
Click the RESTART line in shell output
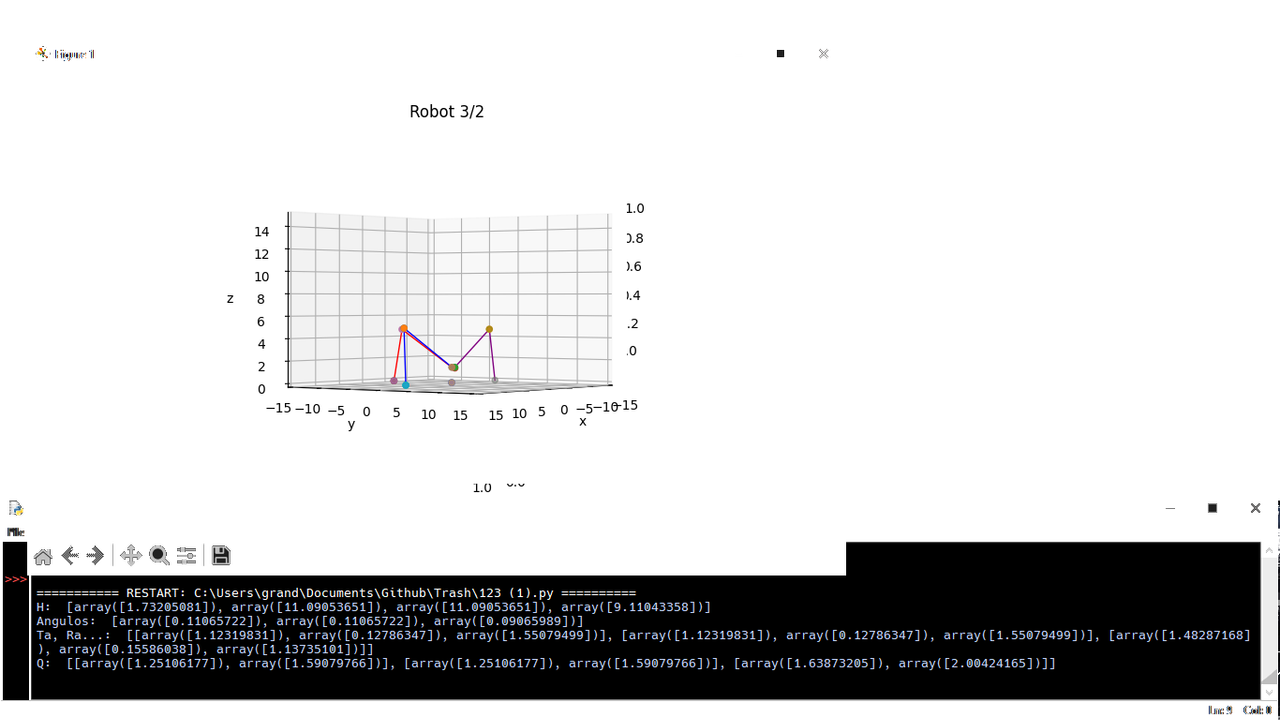[x=336, y=593]
